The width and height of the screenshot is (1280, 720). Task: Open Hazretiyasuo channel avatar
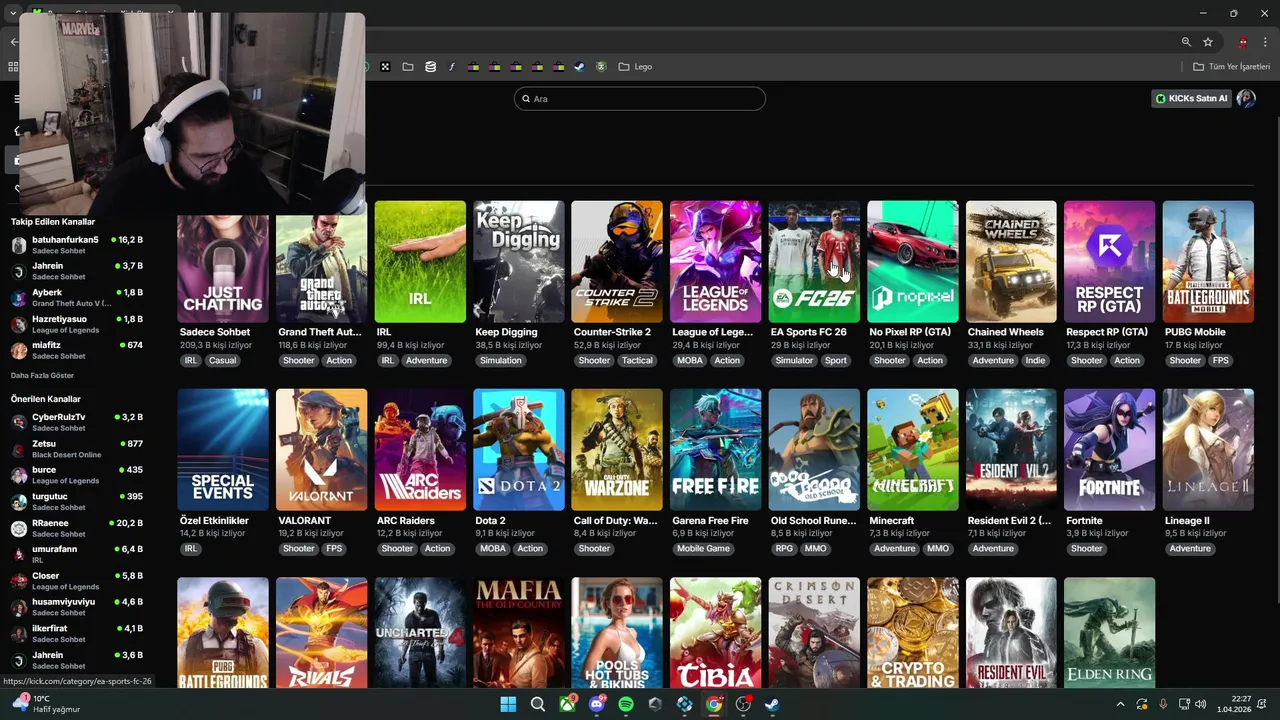(19, 324)
